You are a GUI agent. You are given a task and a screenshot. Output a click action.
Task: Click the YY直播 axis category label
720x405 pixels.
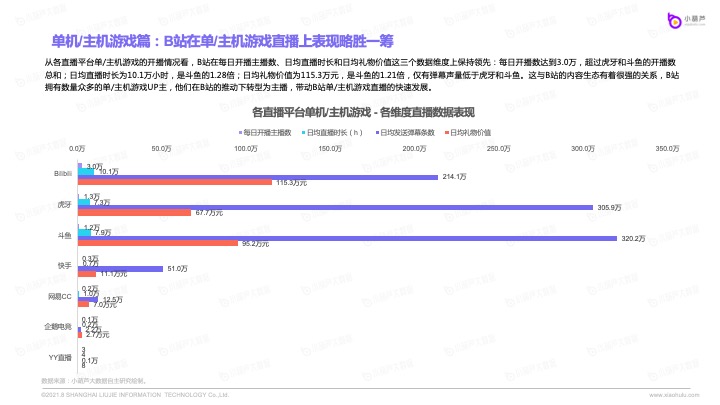point(60,357)
